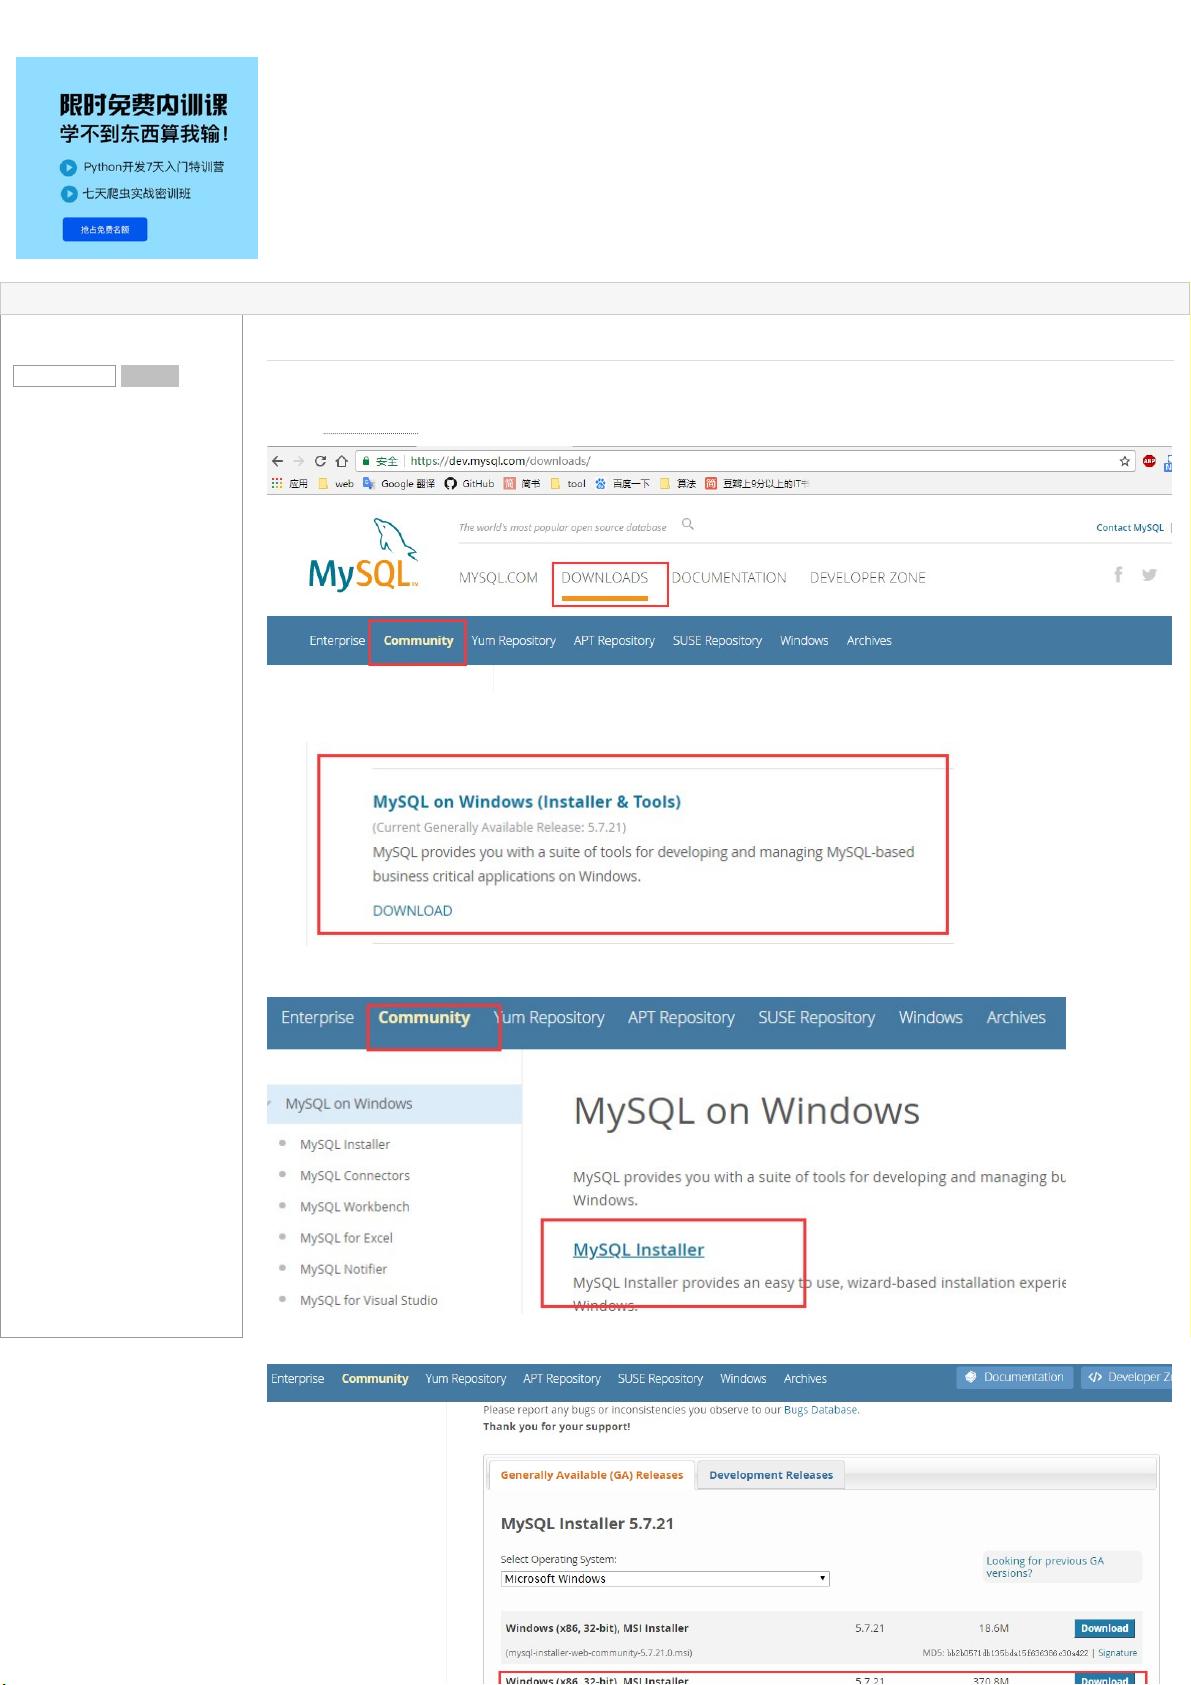Image resolution: width=1191 pixels, height=1685 pixels.
Task: Open the Generally Available (GA) Releases tab
Action: 591,1475
